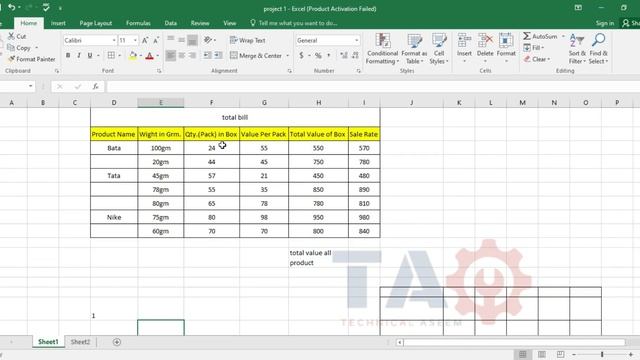The width and height of the screenshot is (640, 360).
Task: Open Merge & Center dropdown arrow
Action: coord(287,56)
